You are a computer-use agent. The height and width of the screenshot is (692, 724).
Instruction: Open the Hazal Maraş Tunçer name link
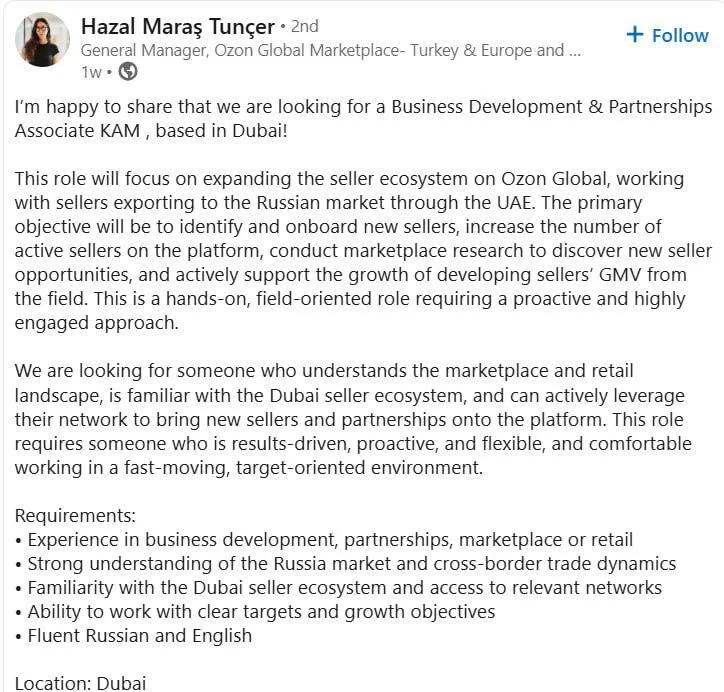(x=177, y=25)
